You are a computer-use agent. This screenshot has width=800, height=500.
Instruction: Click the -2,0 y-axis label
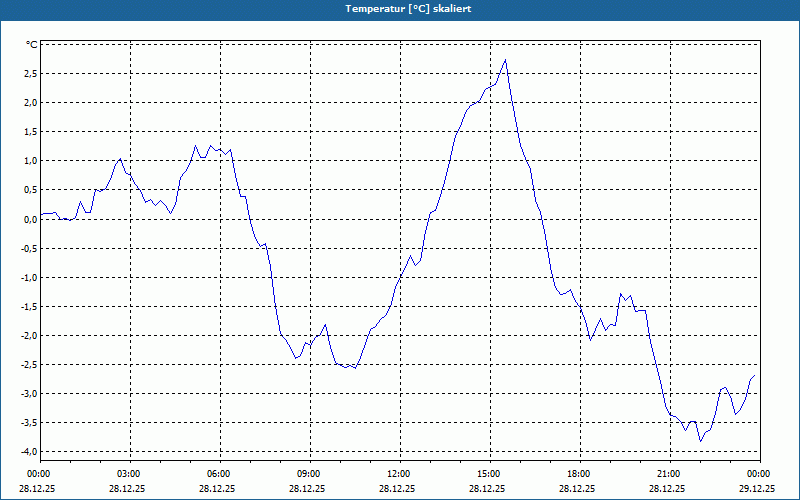click(30, 336)
